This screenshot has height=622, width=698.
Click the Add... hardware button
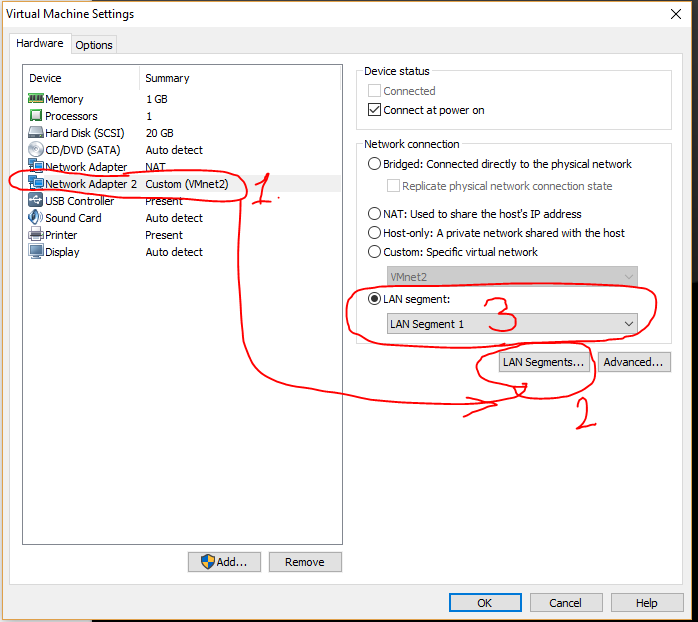pos(224,562)
